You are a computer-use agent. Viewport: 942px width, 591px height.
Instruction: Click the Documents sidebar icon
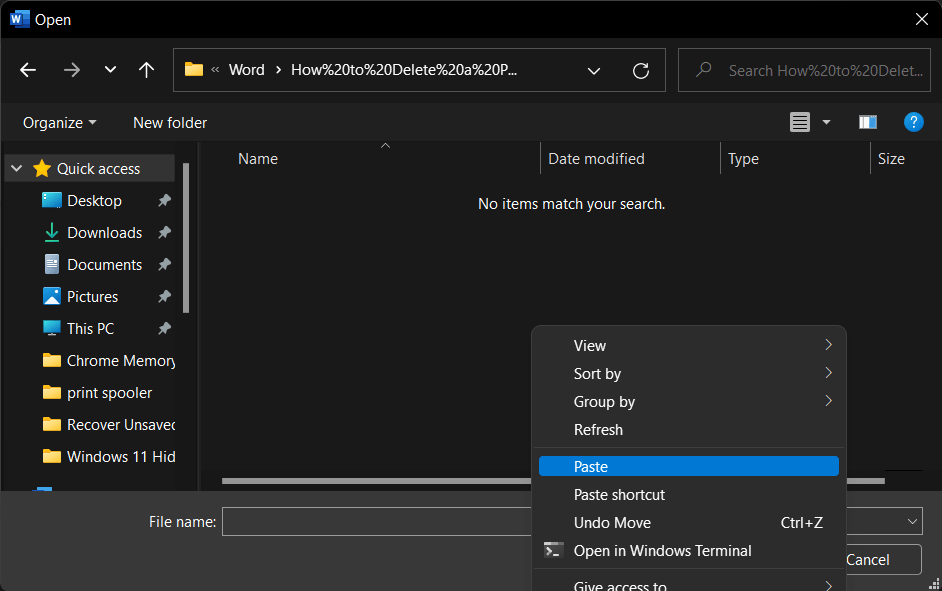pos(51,264)
